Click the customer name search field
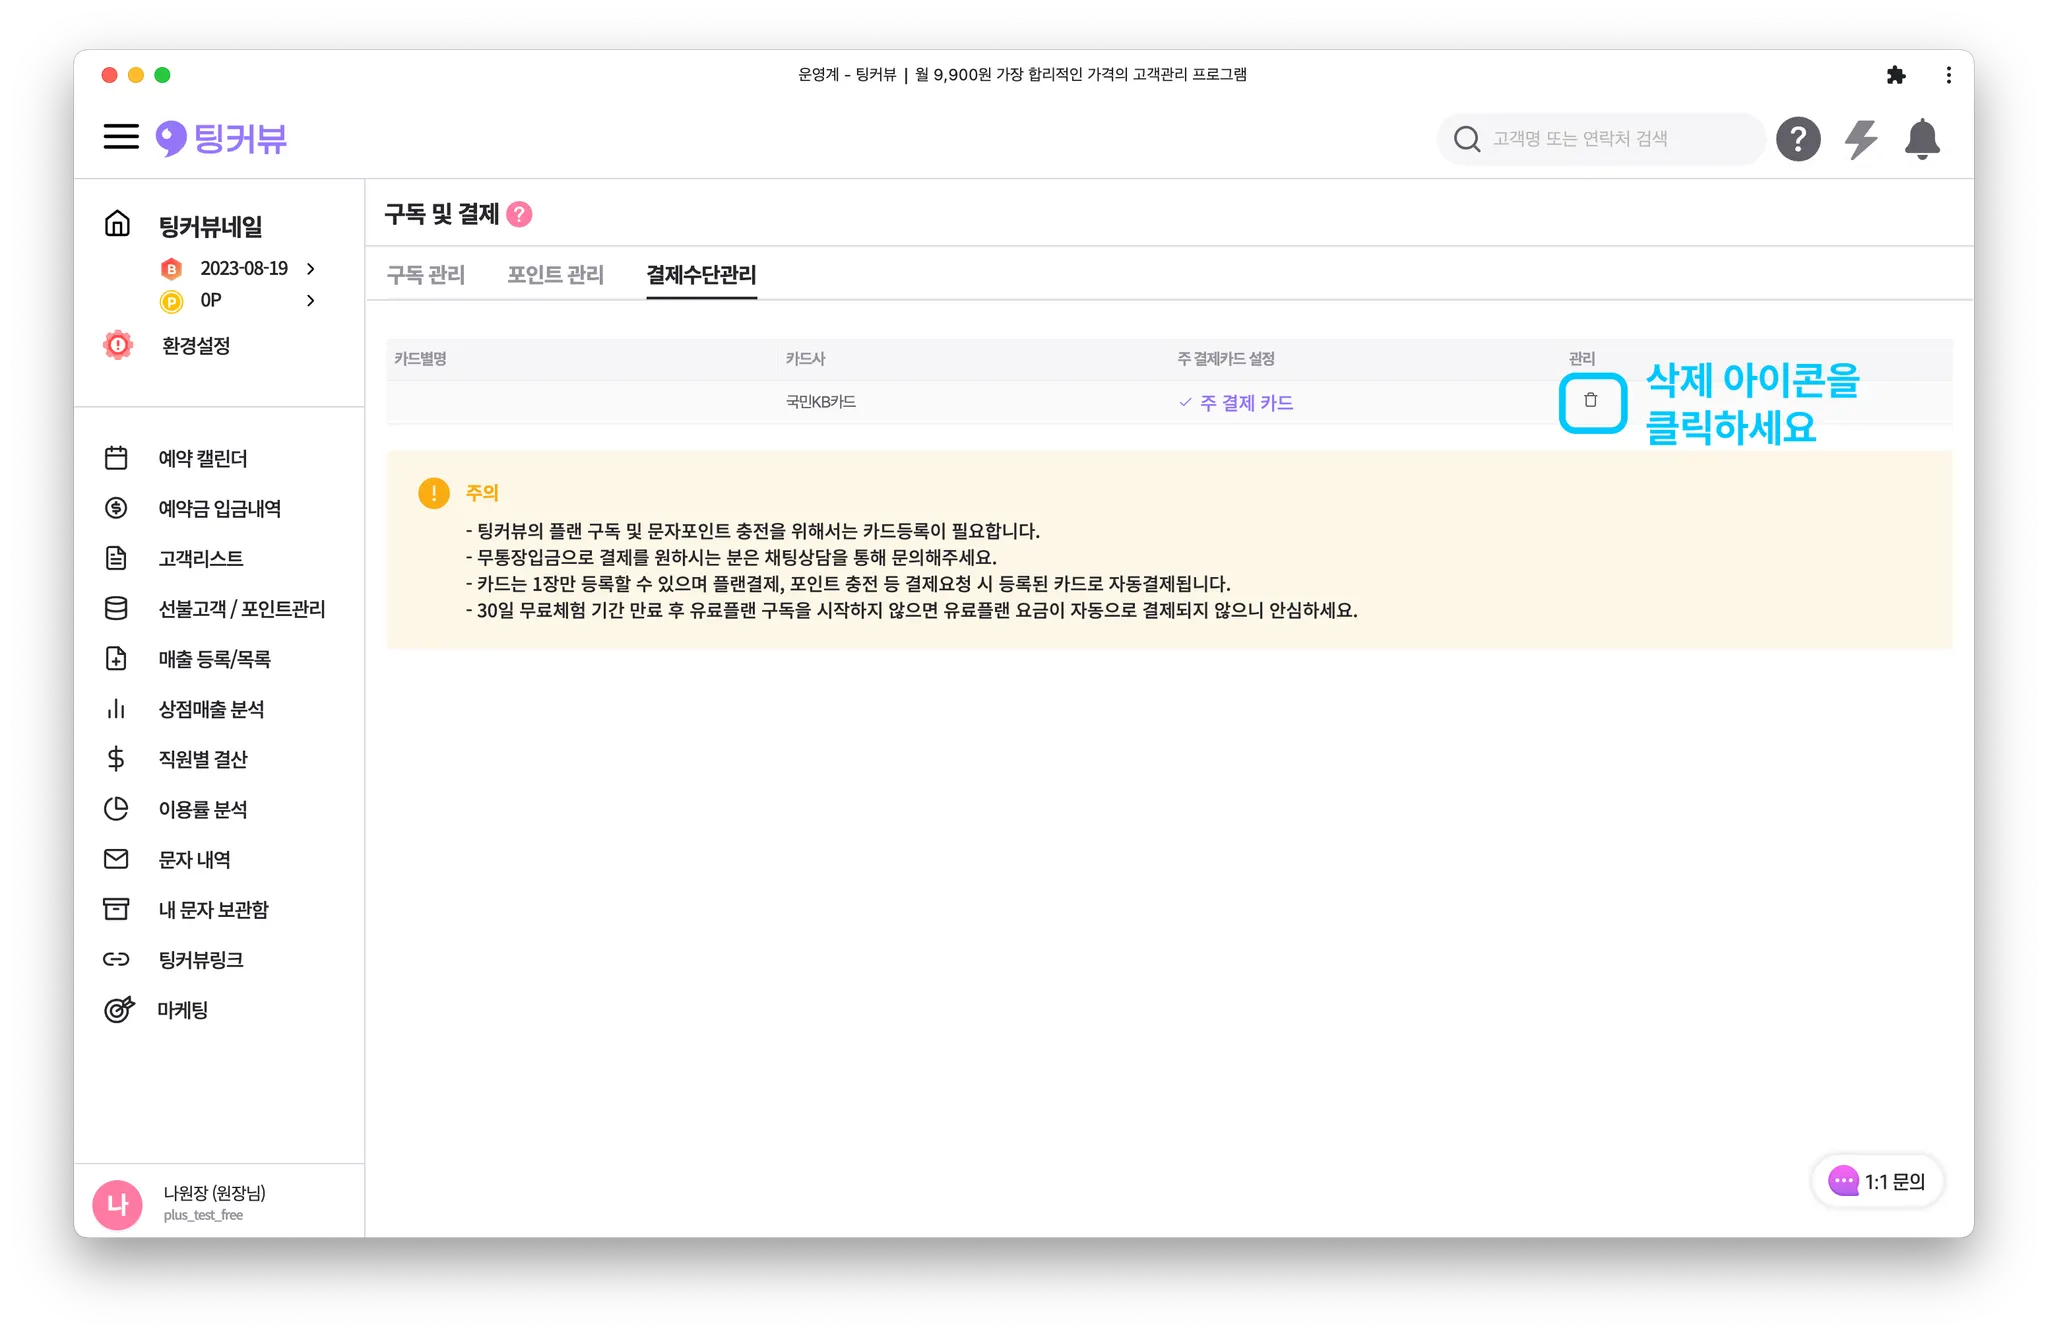This screenshot has width=2048, height=1335. (x=1600, y=139)
